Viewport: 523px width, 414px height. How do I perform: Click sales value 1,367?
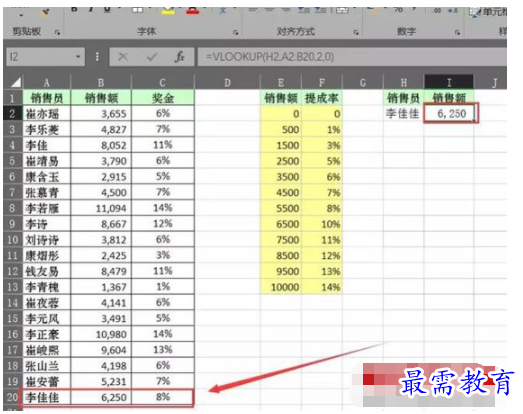coord(101,287)
